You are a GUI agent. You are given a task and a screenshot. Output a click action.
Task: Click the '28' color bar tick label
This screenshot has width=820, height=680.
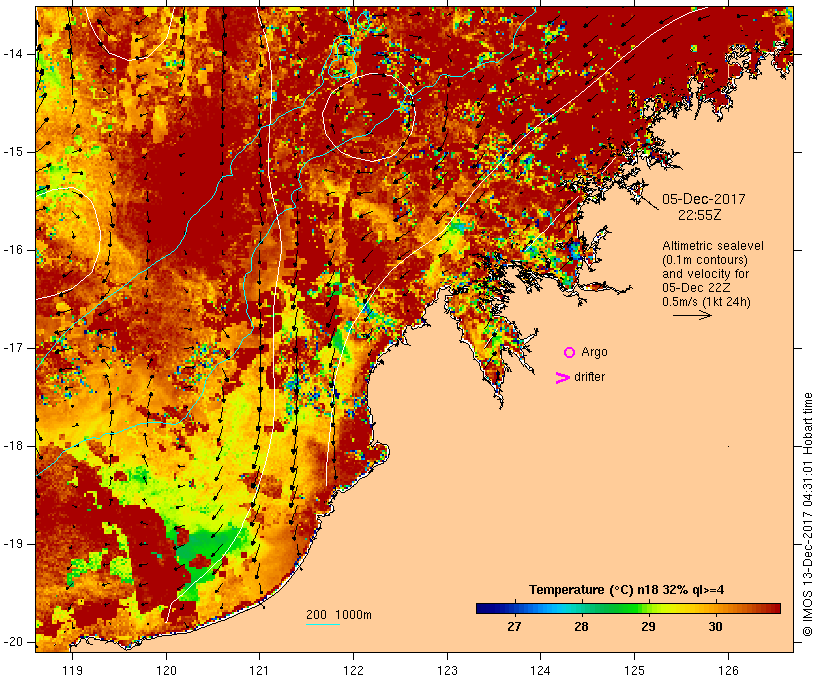coord(581,627)
